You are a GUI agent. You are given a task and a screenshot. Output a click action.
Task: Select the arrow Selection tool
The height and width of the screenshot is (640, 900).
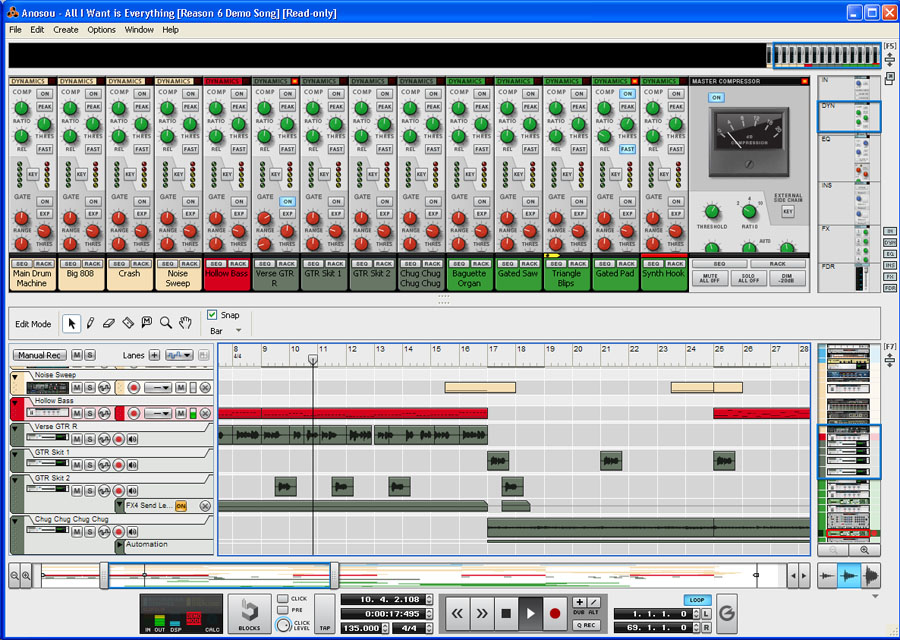(x=71, y=324)
